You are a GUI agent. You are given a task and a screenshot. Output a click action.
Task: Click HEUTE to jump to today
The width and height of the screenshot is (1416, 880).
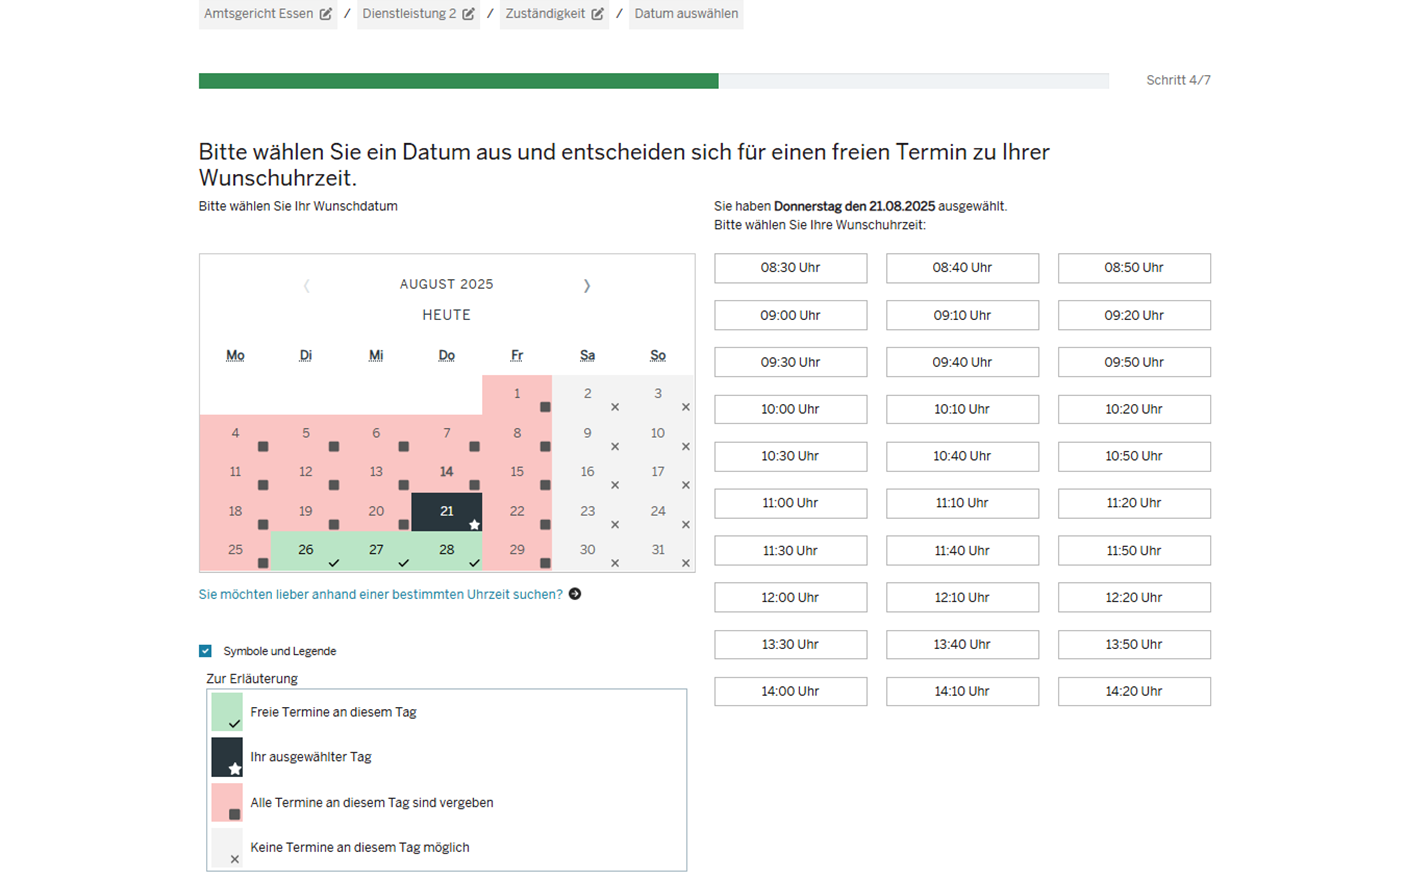pyautogui.click(x=446, y=315)
